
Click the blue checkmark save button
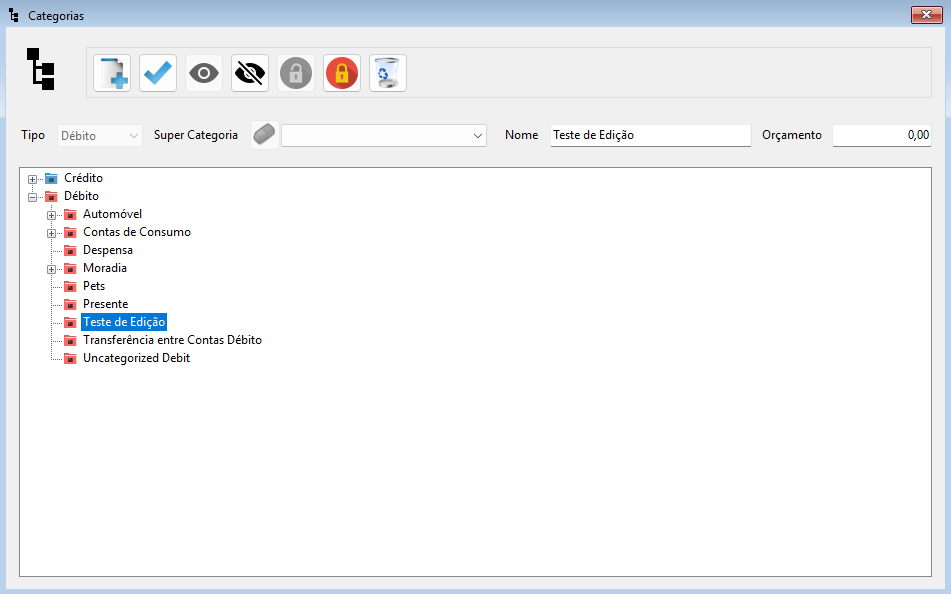(158, 73)
